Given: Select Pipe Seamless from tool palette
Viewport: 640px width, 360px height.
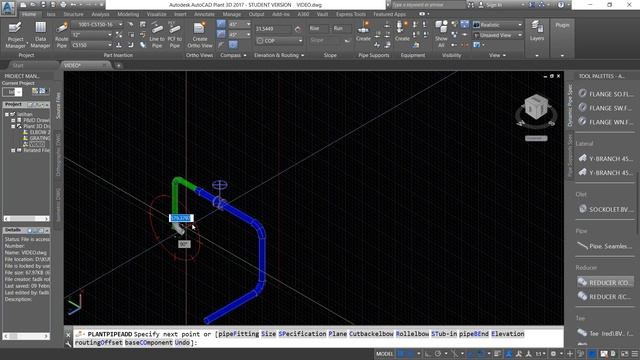Looking at the screenshot, I should [606, 246].
